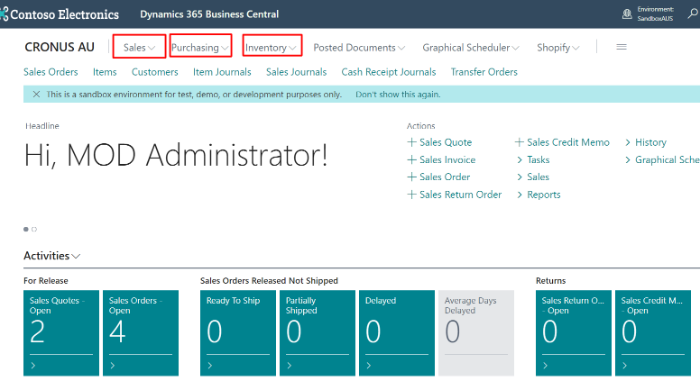The height and width of the screenshot is (390, 700).
Task: Open Sales Orders navigation link
Action: point(50,72)
